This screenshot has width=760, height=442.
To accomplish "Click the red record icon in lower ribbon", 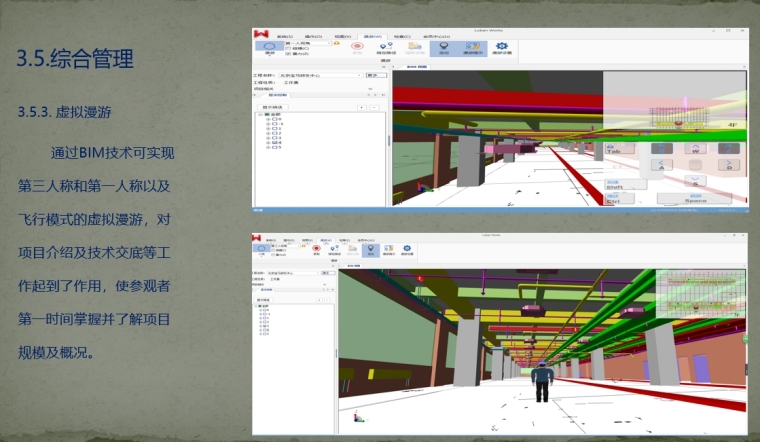I will pos(316,250).
